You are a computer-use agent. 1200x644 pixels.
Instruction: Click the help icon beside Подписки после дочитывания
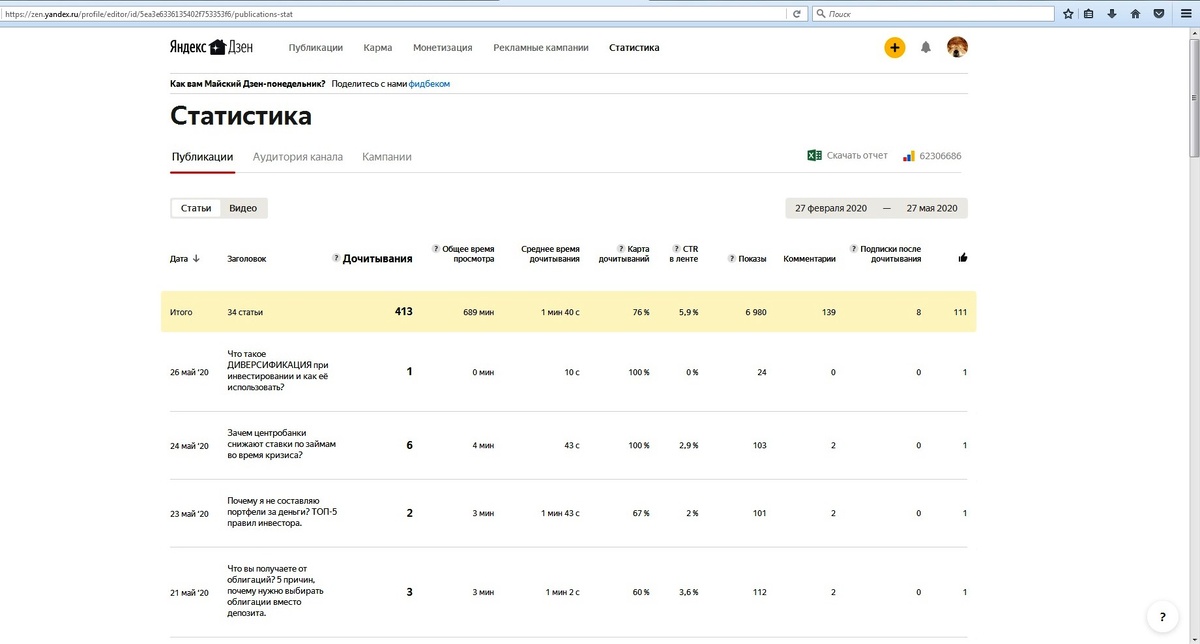853,248
